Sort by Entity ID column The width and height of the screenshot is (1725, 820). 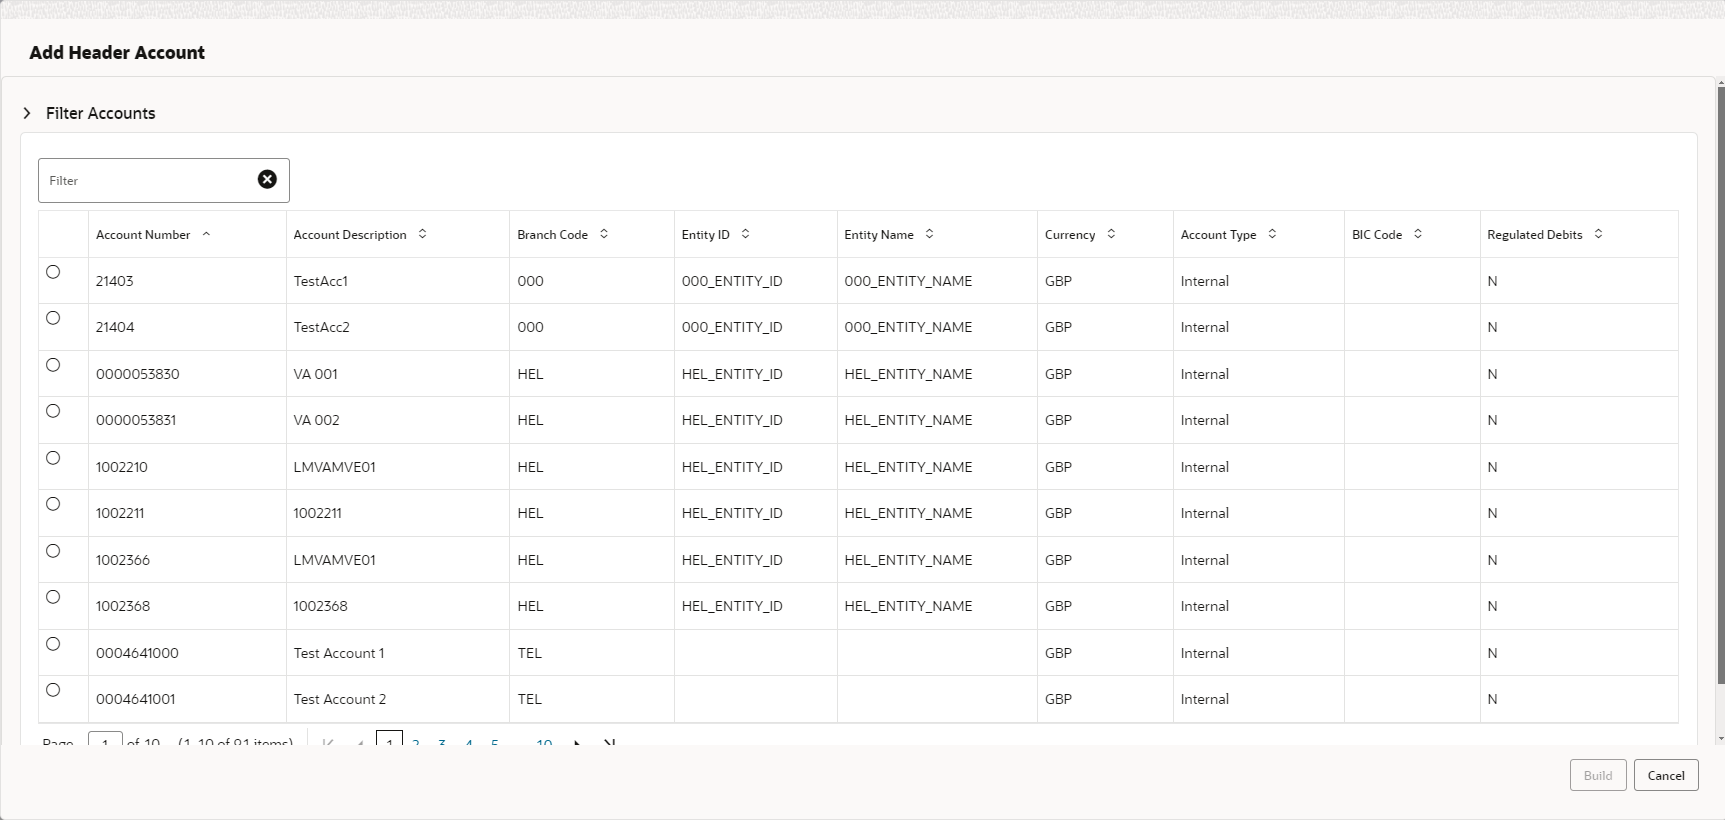click(745, 234)
